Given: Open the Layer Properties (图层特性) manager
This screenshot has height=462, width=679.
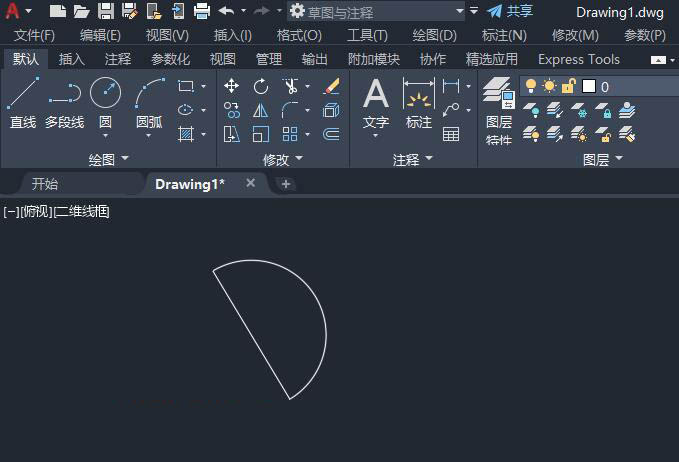Looking at the screenshot, I should click(x=498, y=110).
